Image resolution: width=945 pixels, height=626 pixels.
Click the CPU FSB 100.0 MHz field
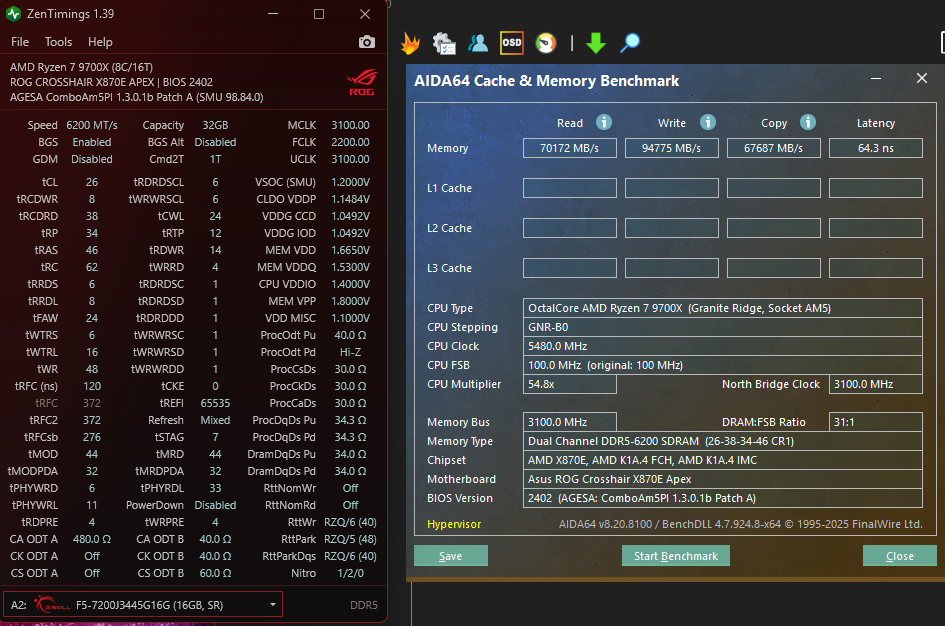(x=723, y=365)
